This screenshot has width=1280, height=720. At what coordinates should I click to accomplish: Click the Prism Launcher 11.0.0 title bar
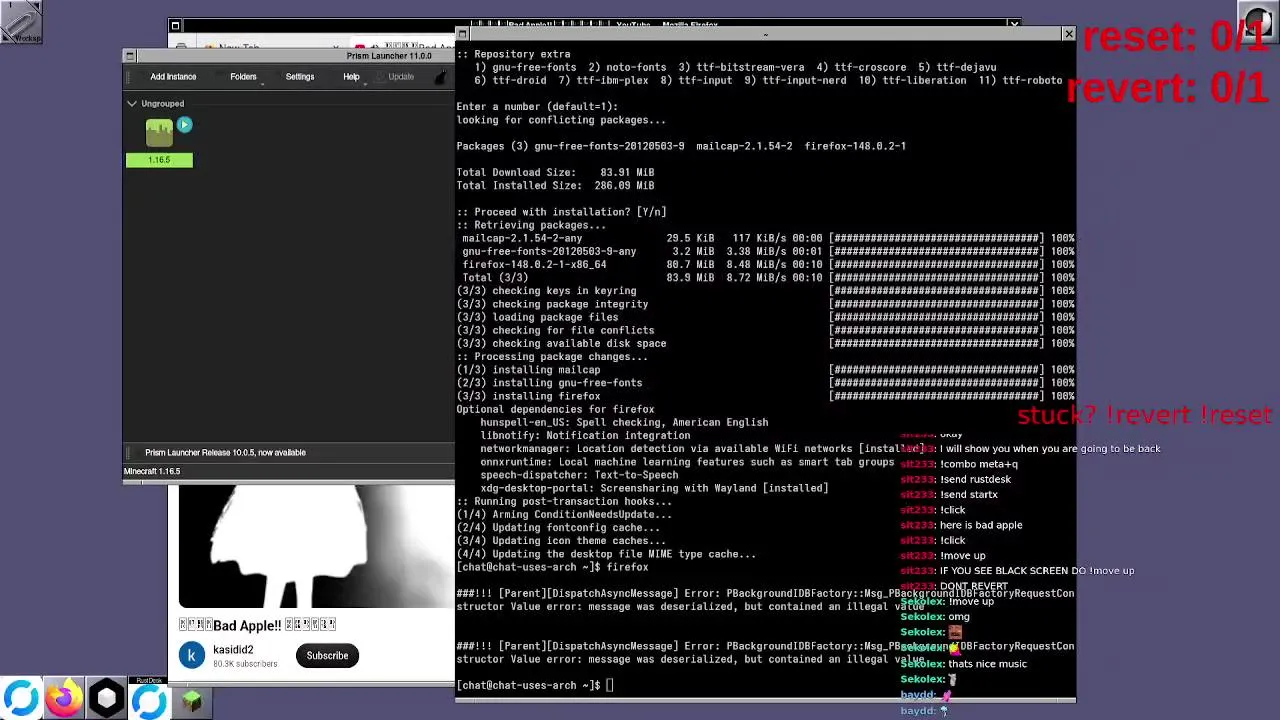point(390,56)
